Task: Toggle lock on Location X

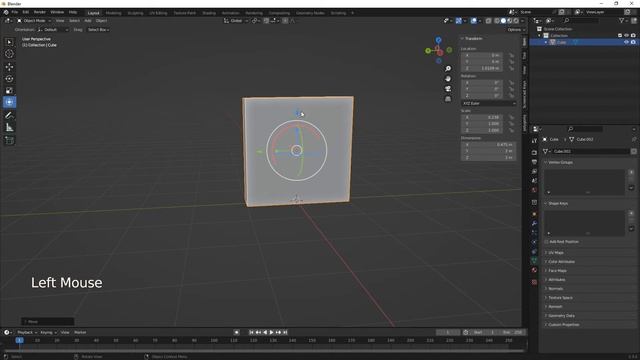Action: coord(511,55)
